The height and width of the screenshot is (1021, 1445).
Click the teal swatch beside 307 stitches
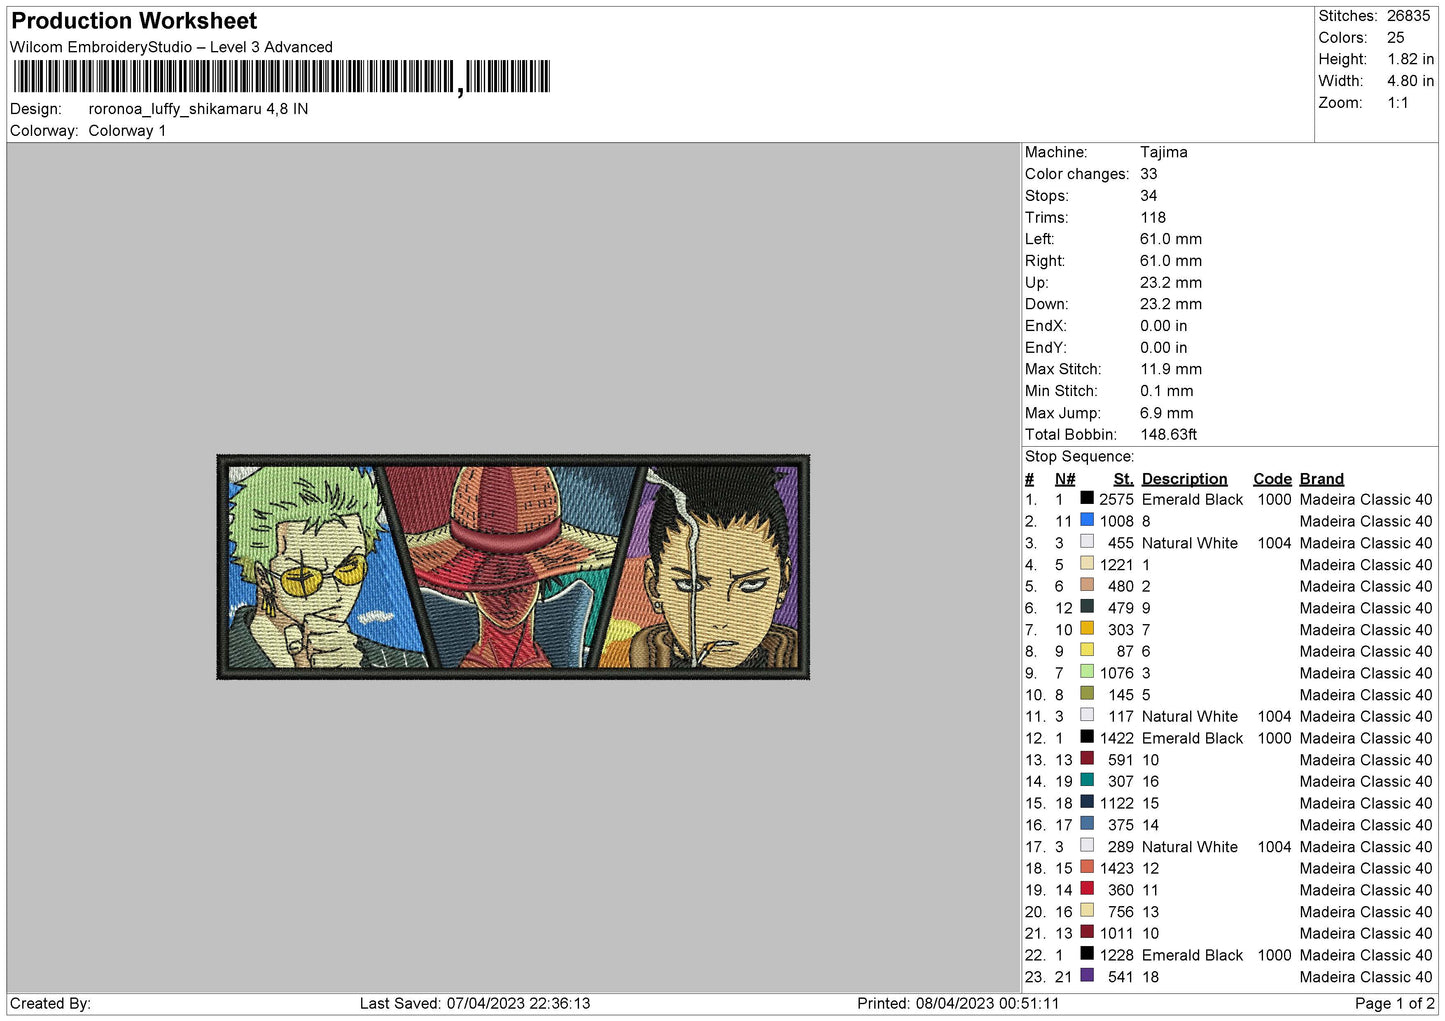point(1087,780)
